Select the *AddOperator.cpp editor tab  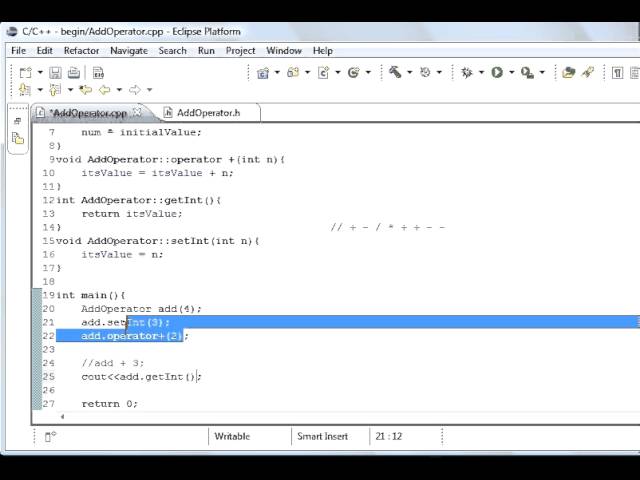pos(88,113)
